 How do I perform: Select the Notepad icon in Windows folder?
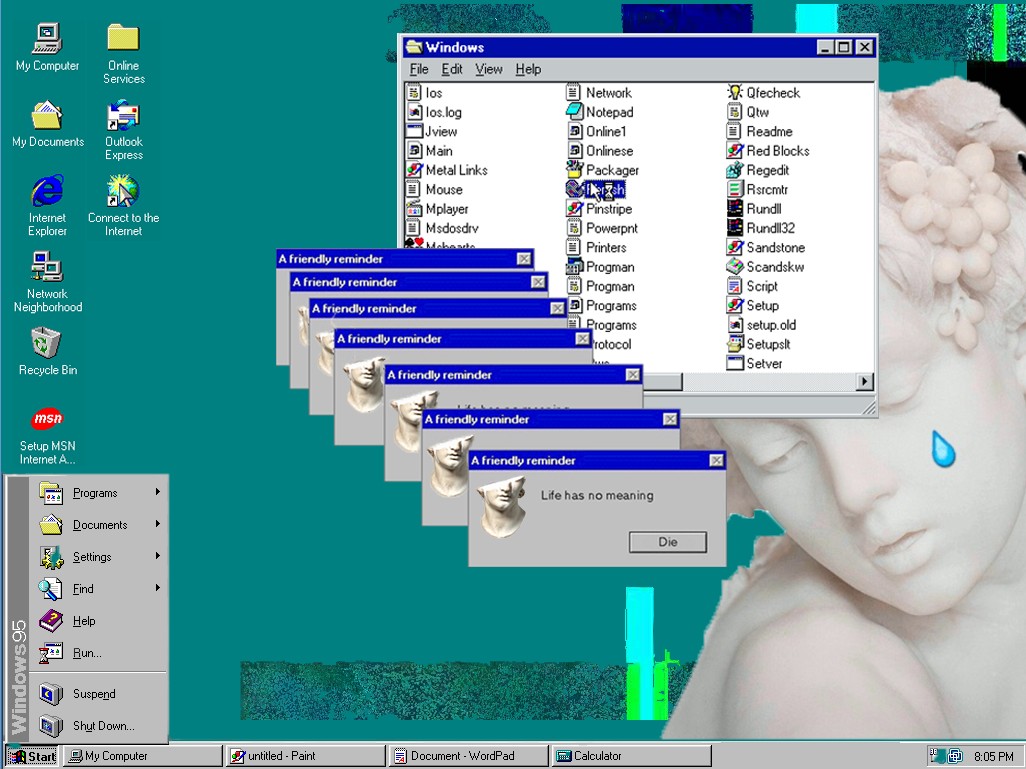(574, 112)
